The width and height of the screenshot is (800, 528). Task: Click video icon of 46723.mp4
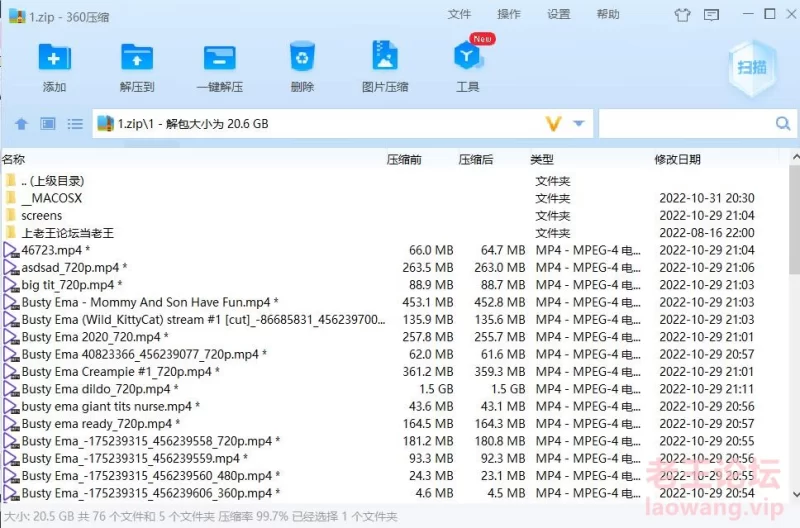click(11, 250)
